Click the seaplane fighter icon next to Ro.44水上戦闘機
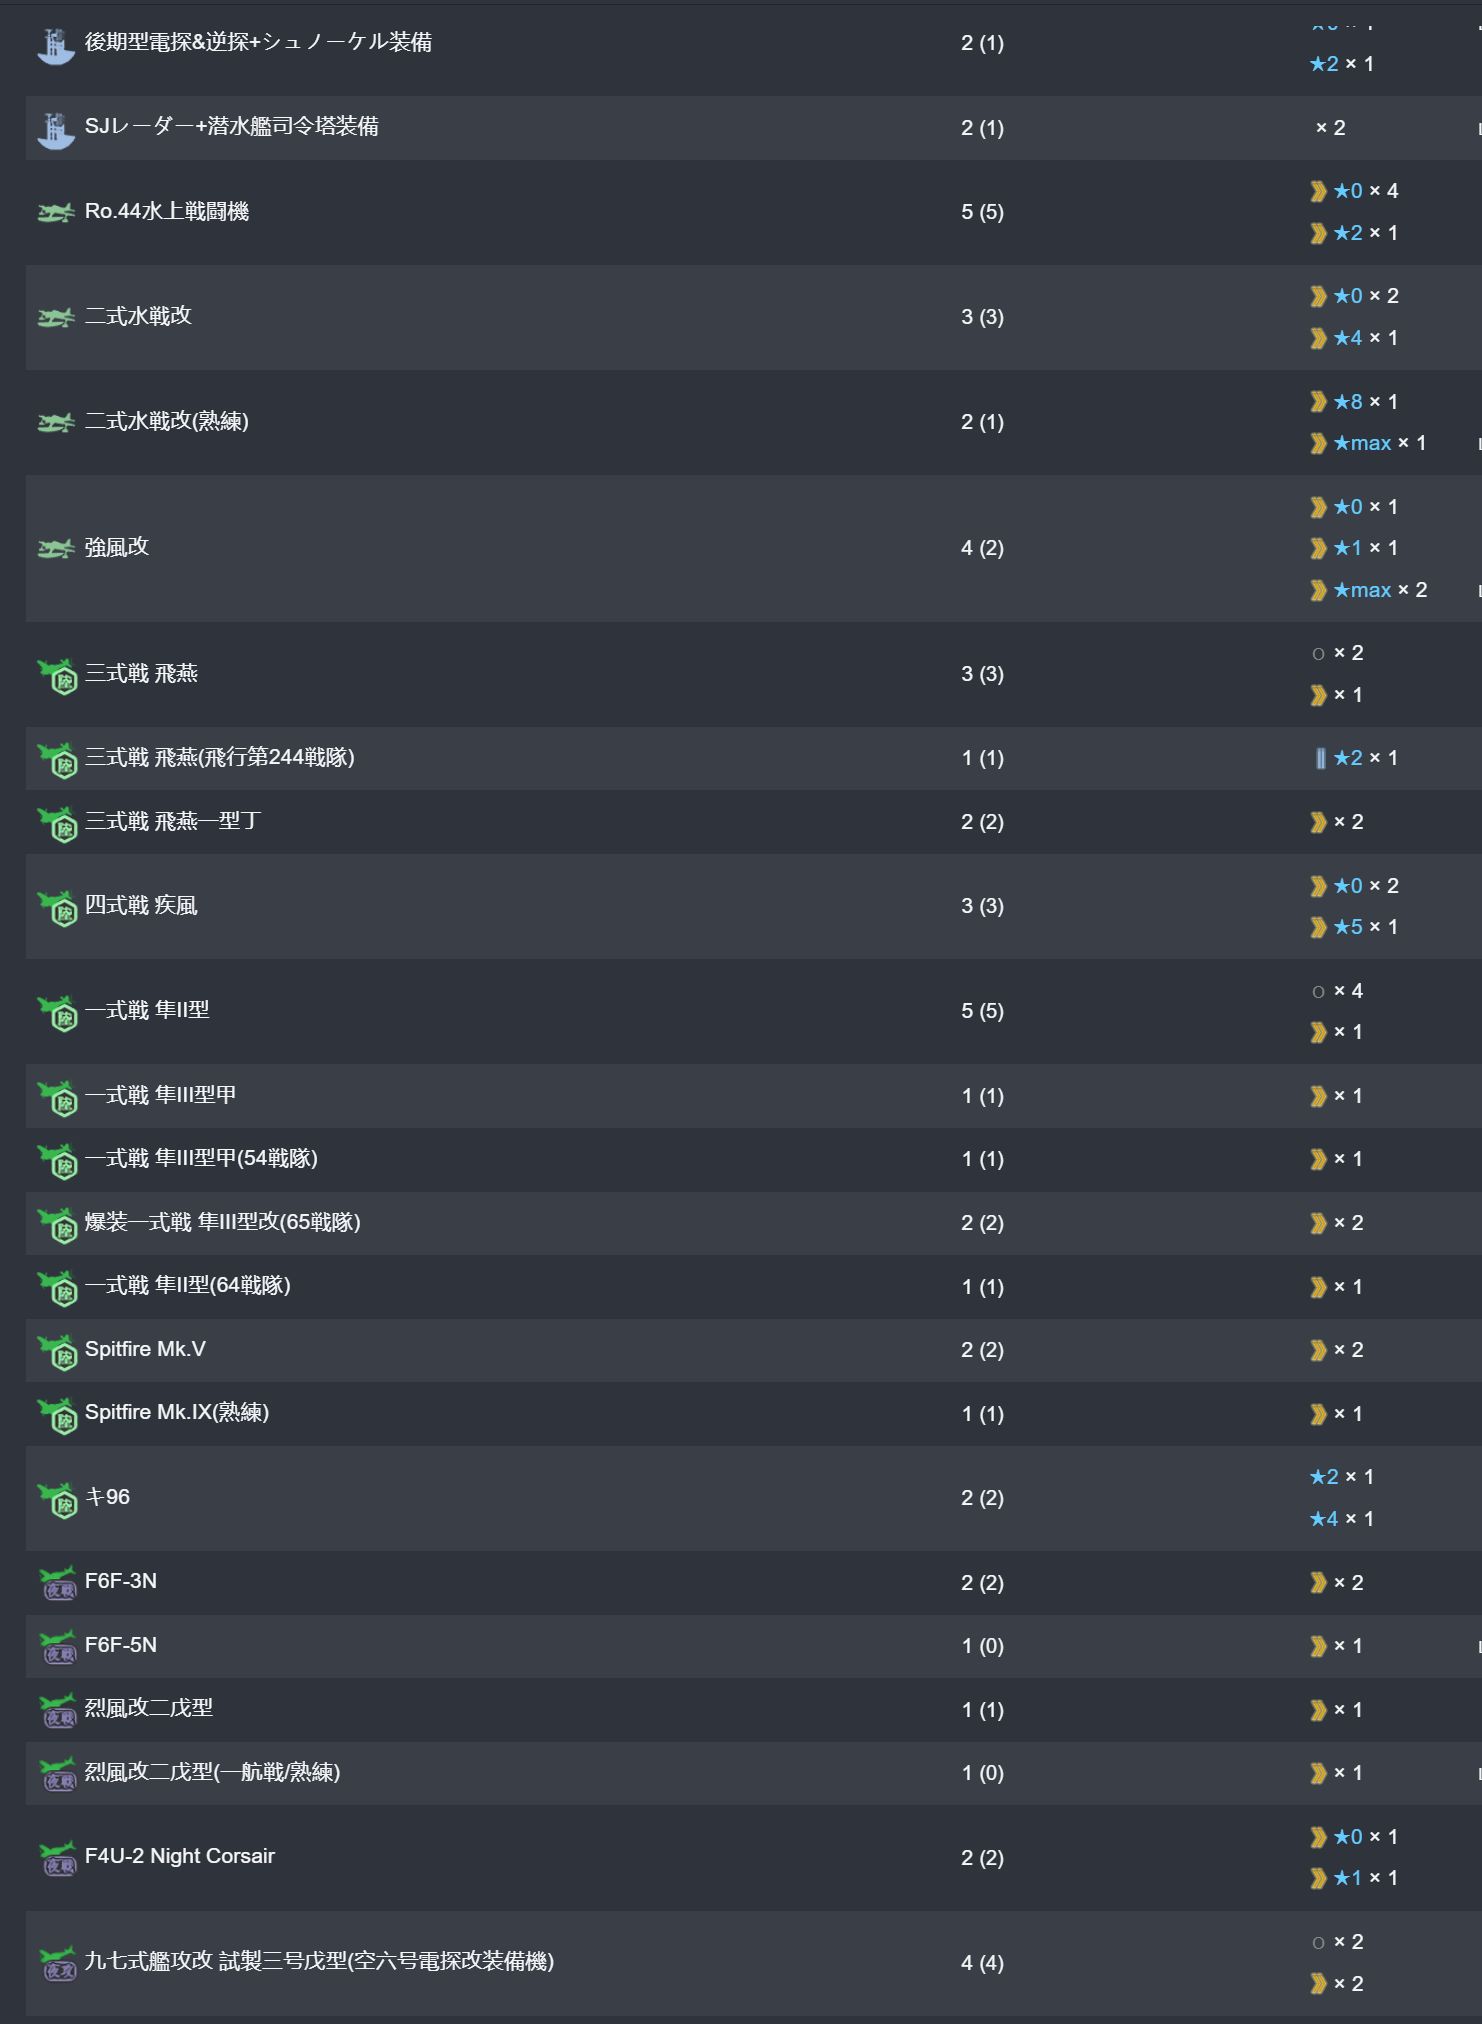This screenshot has width=1482, height=2024. (56, 212)
